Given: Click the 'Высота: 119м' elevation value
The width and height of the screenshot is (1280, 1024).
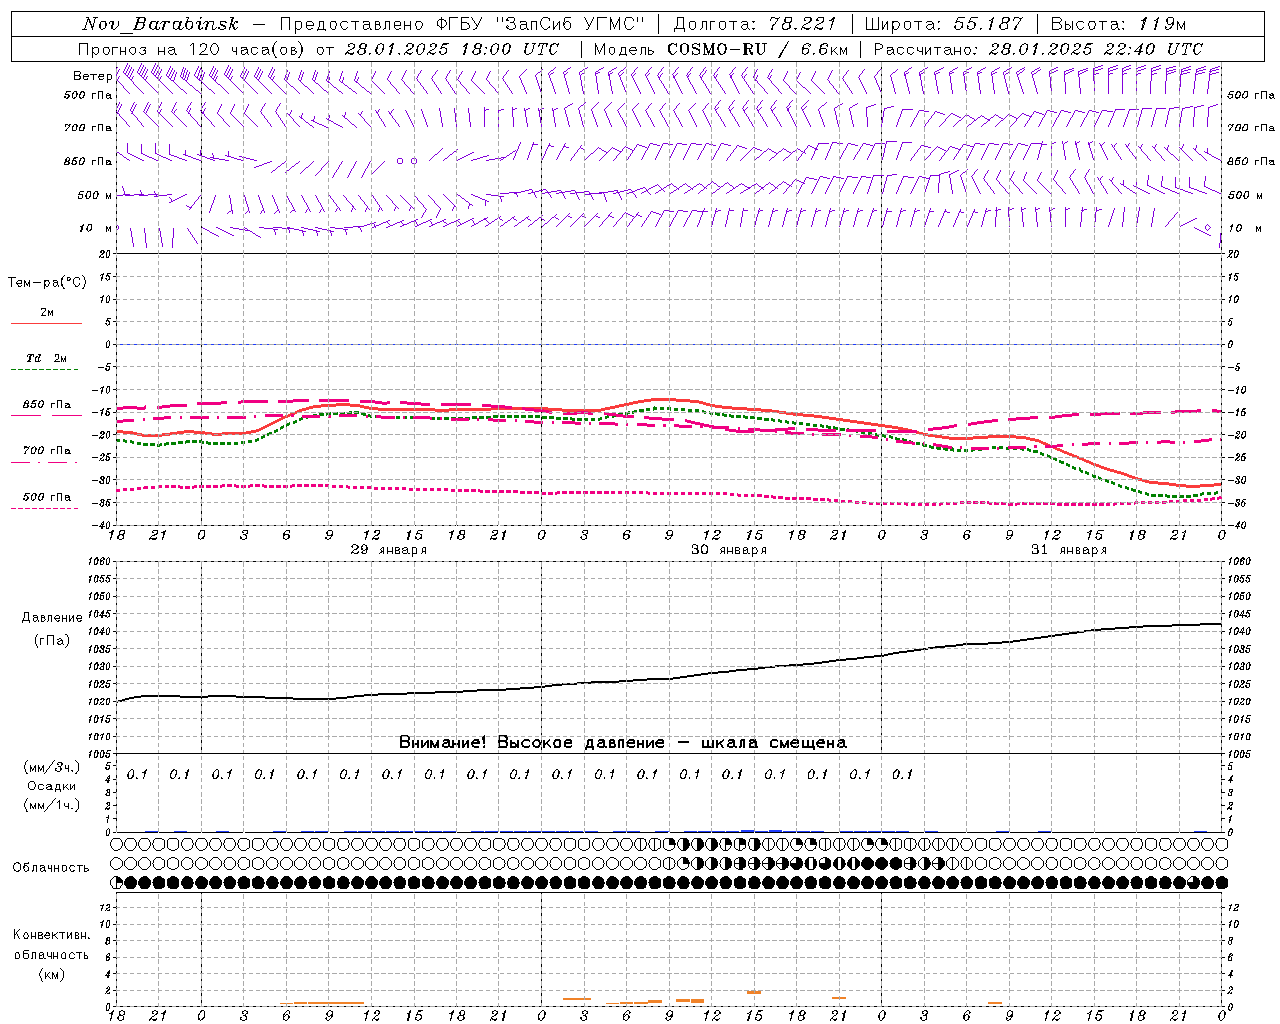Looking at the screenshot, I should [1118, 24].
